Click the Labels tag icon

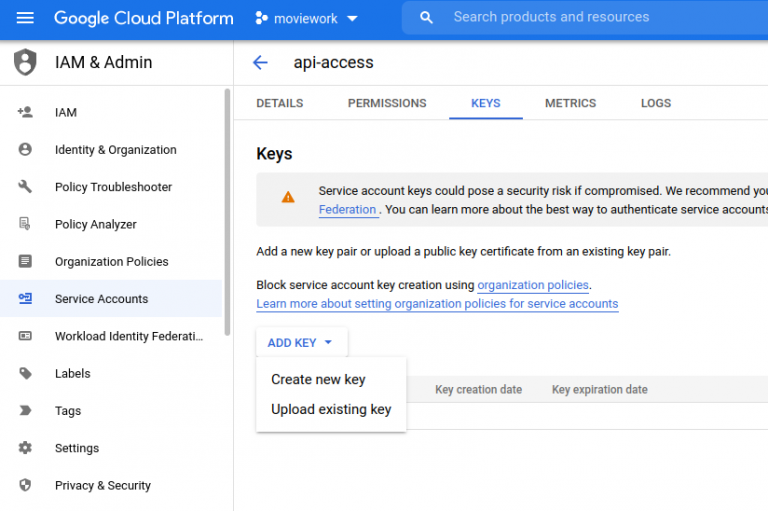tap(25, 373)
